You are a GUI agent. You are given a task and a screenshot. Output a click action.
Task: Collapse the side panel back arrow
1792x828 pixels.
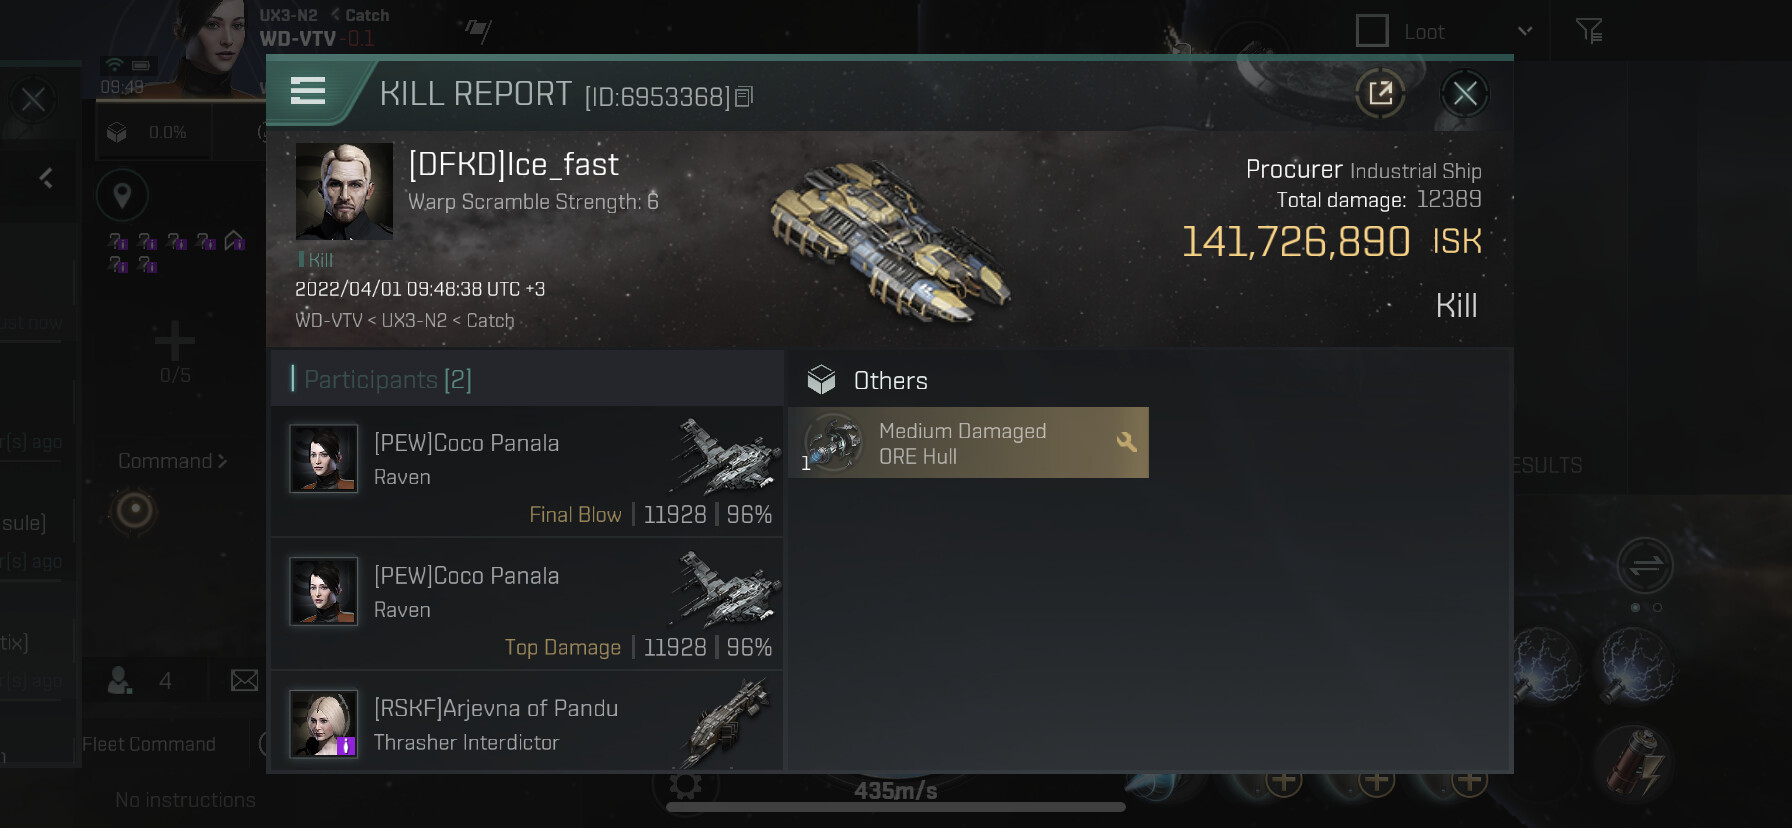coord(46,178)
